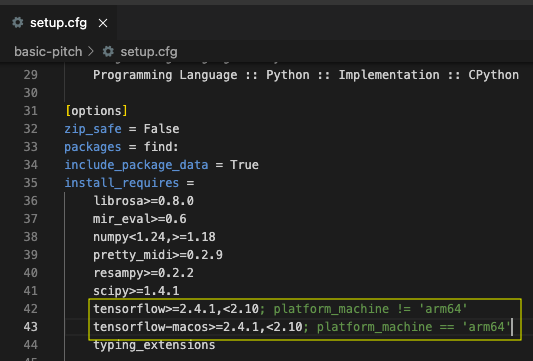
Task: Click tensorflow>=2.4.1,<2.10 requirement text
Action: pos(176,309)
